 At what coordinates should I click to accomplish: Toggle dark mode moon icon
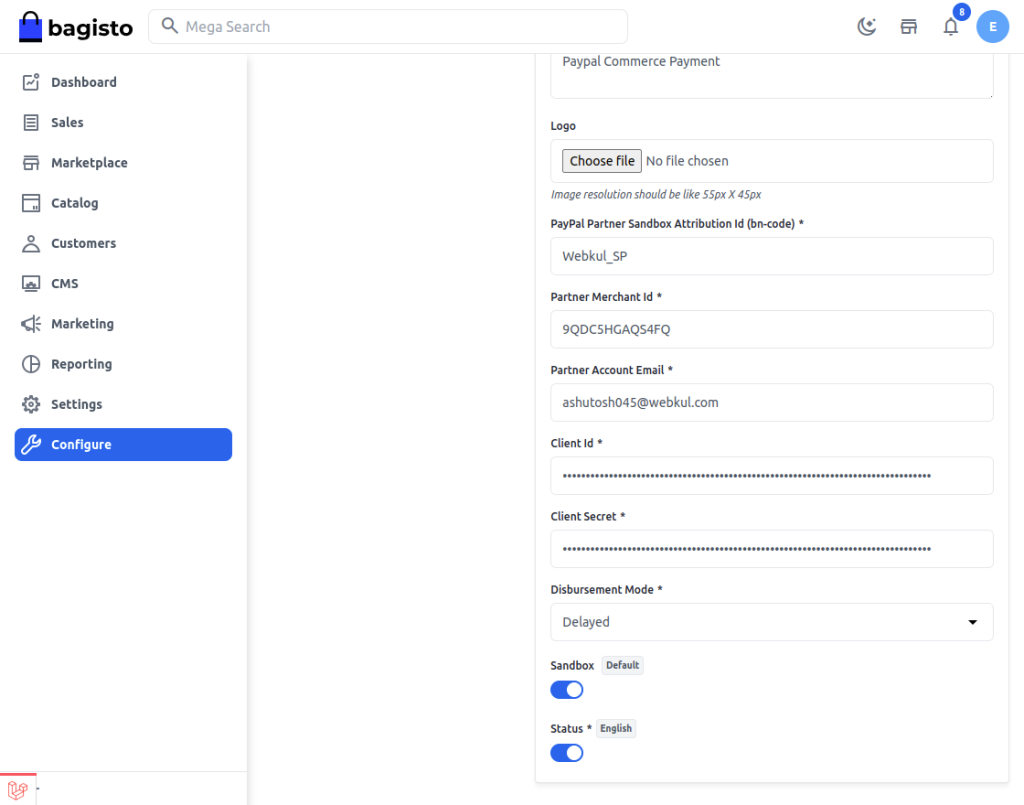click(867, 27)
